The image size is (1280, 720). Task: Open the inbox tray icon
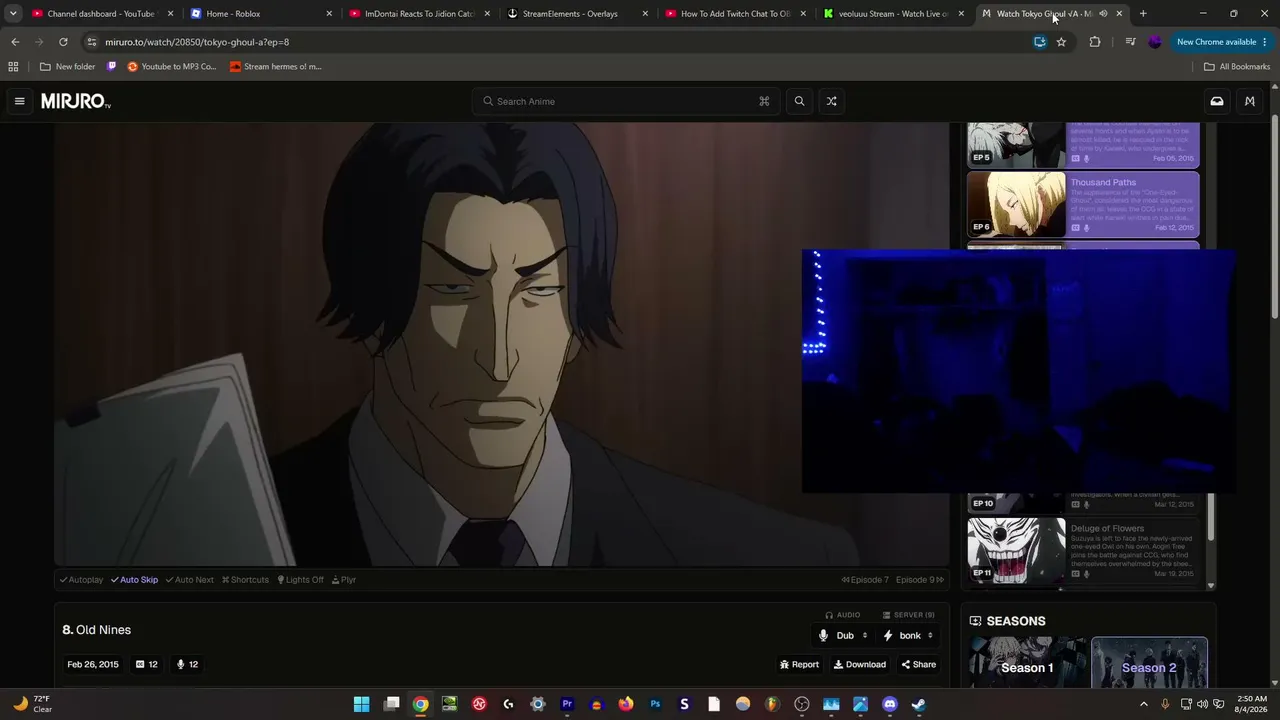point(1217,101)
